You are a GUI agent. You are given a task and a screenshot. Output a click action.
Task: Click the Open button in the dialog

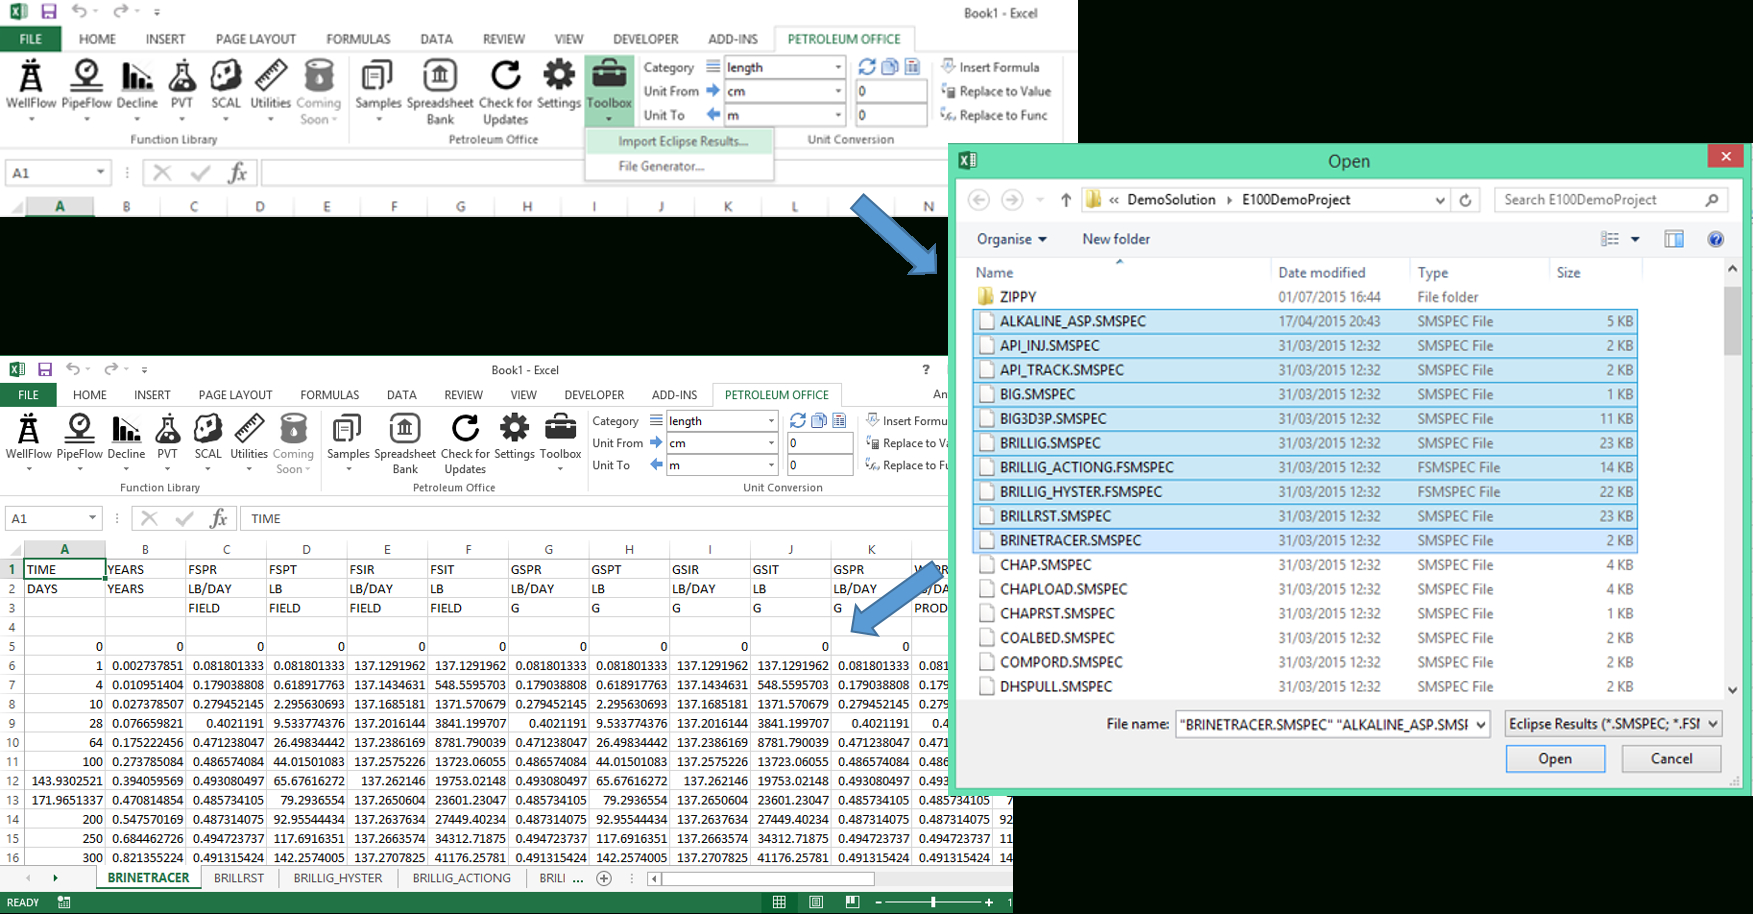click(1554, 759)
